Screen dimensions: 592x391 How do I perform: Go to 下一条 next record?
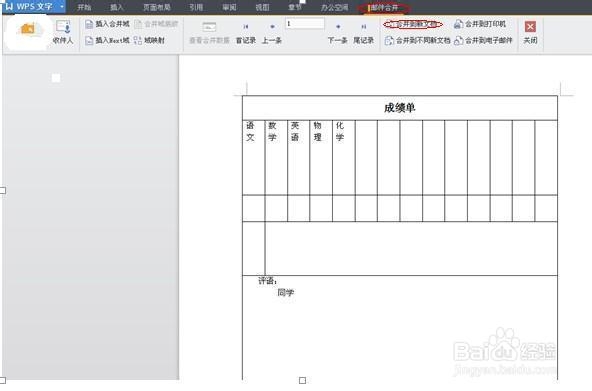point(338,34)
